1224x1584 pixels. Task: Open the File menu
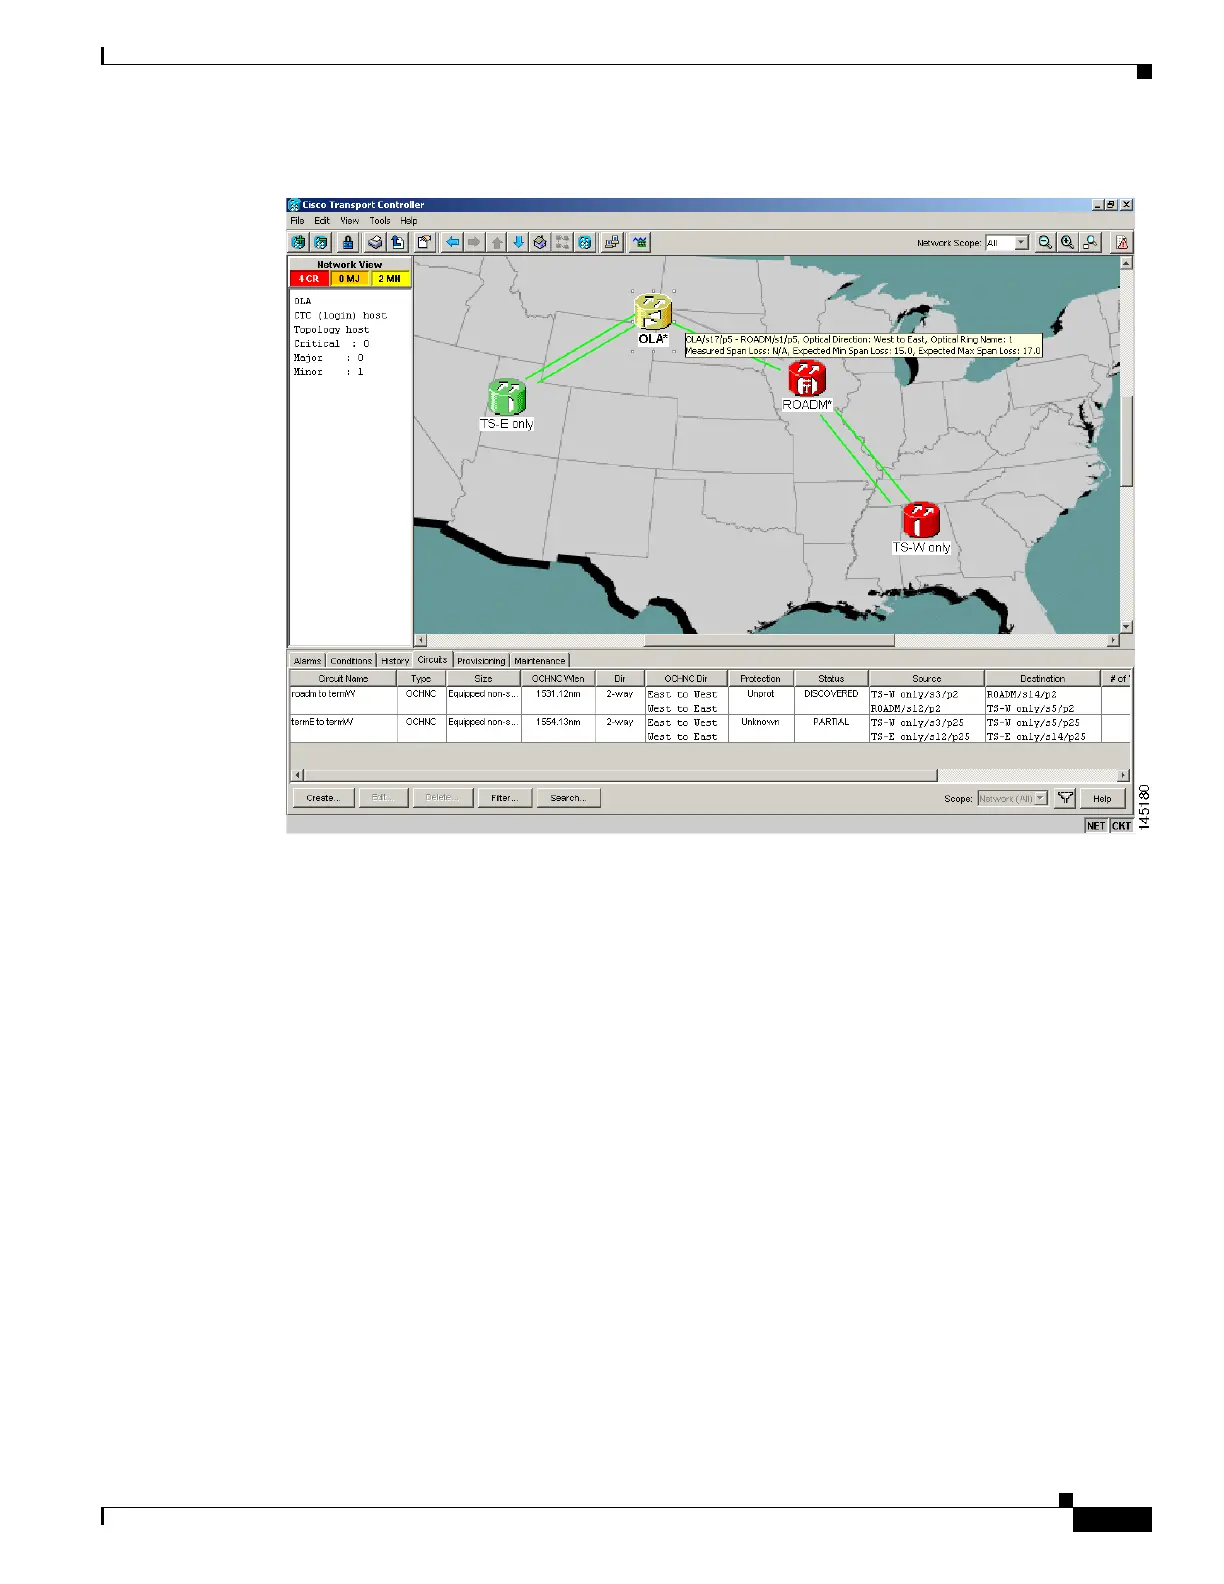pos(297,221)
